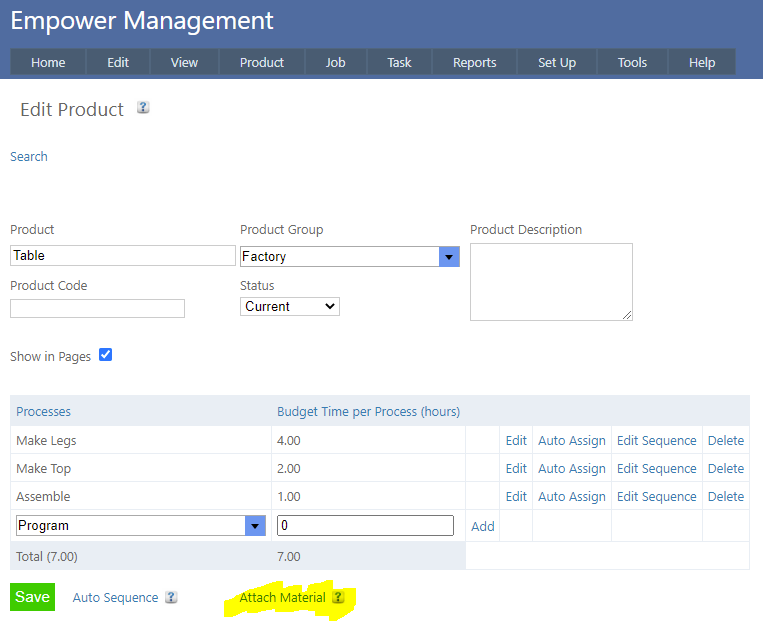Screen dimensions: 763x638
Task: Open the Tools menu
Action: pyautogui.click(x=632, y=62)
